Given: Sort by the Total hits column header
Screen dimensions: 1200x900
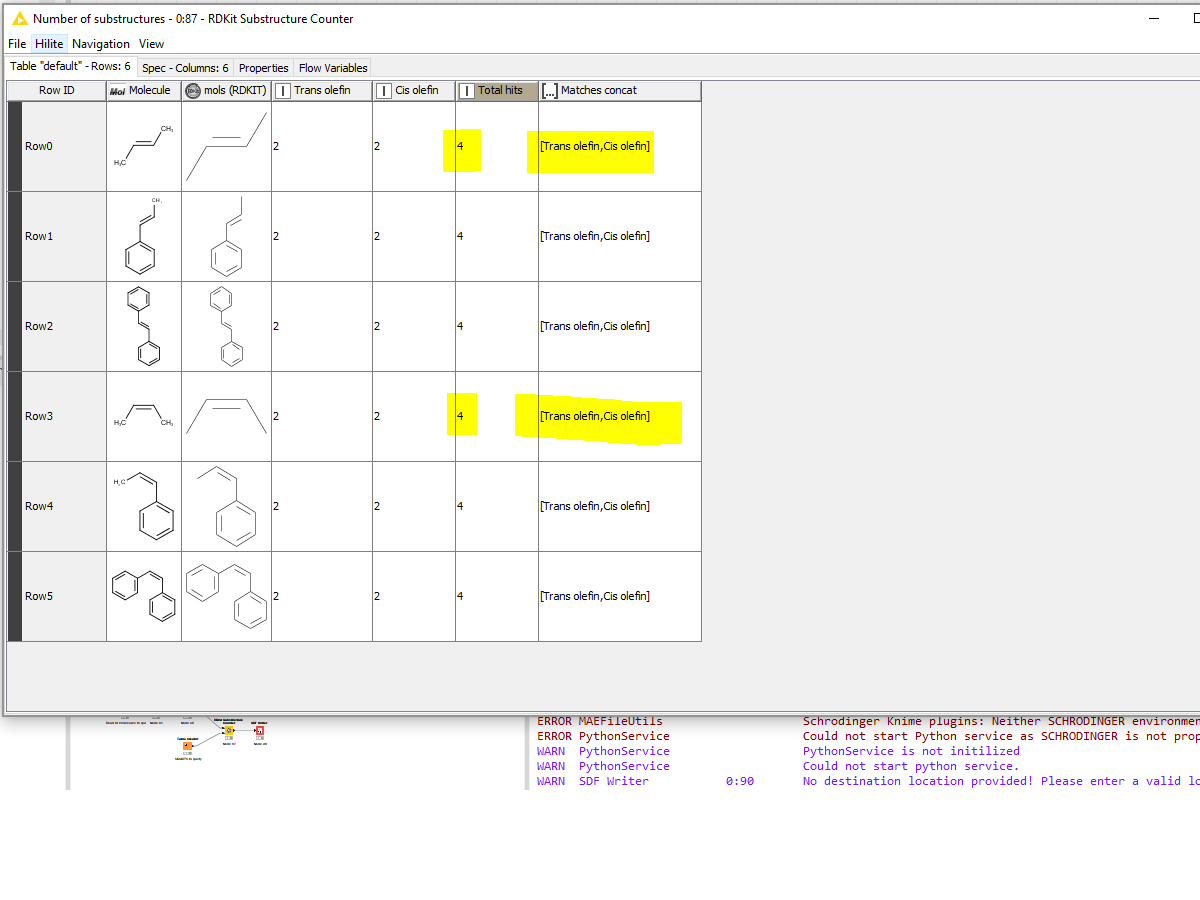Looking at the screenshot, I should coord(500,91).
